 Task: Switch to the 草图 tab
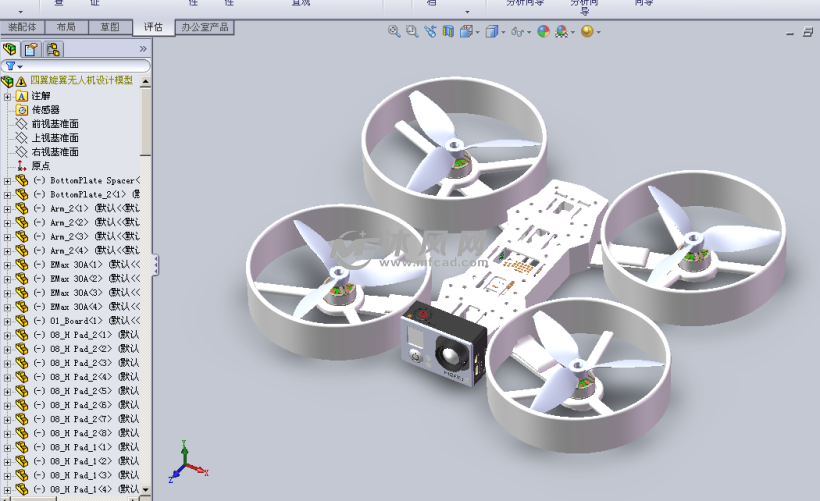point(109,27)
